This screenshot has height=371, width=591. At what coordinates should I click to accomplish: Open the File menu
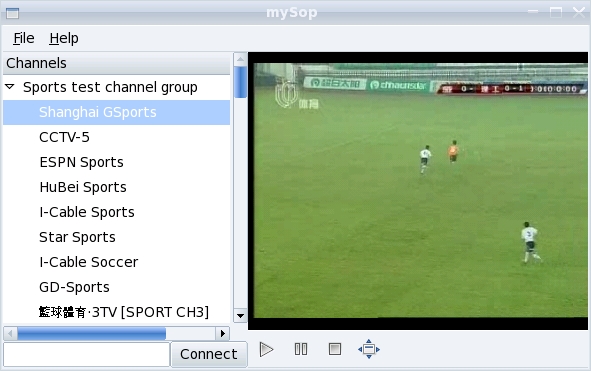(24, 38)
